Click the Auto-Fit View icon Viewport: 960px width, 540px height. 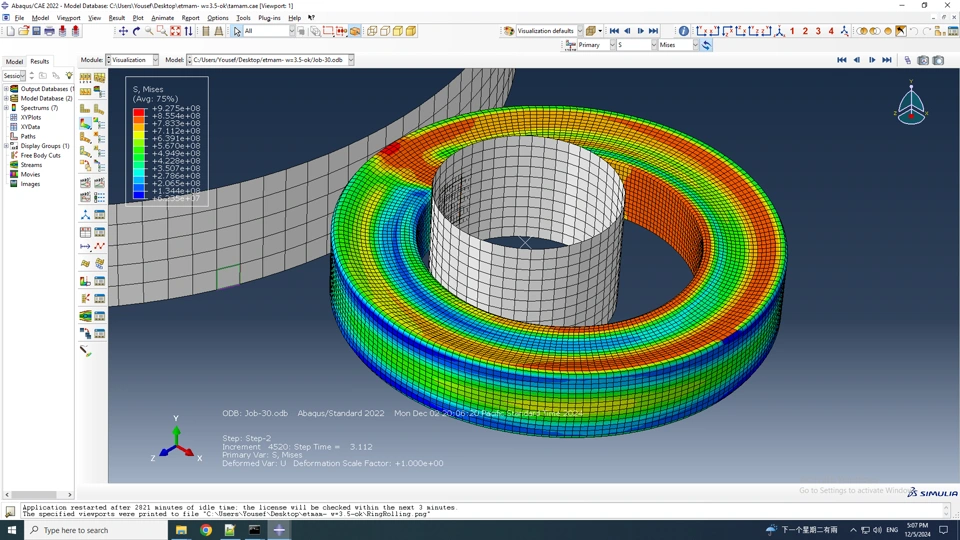pyautogui.click(x=175, y=31)
